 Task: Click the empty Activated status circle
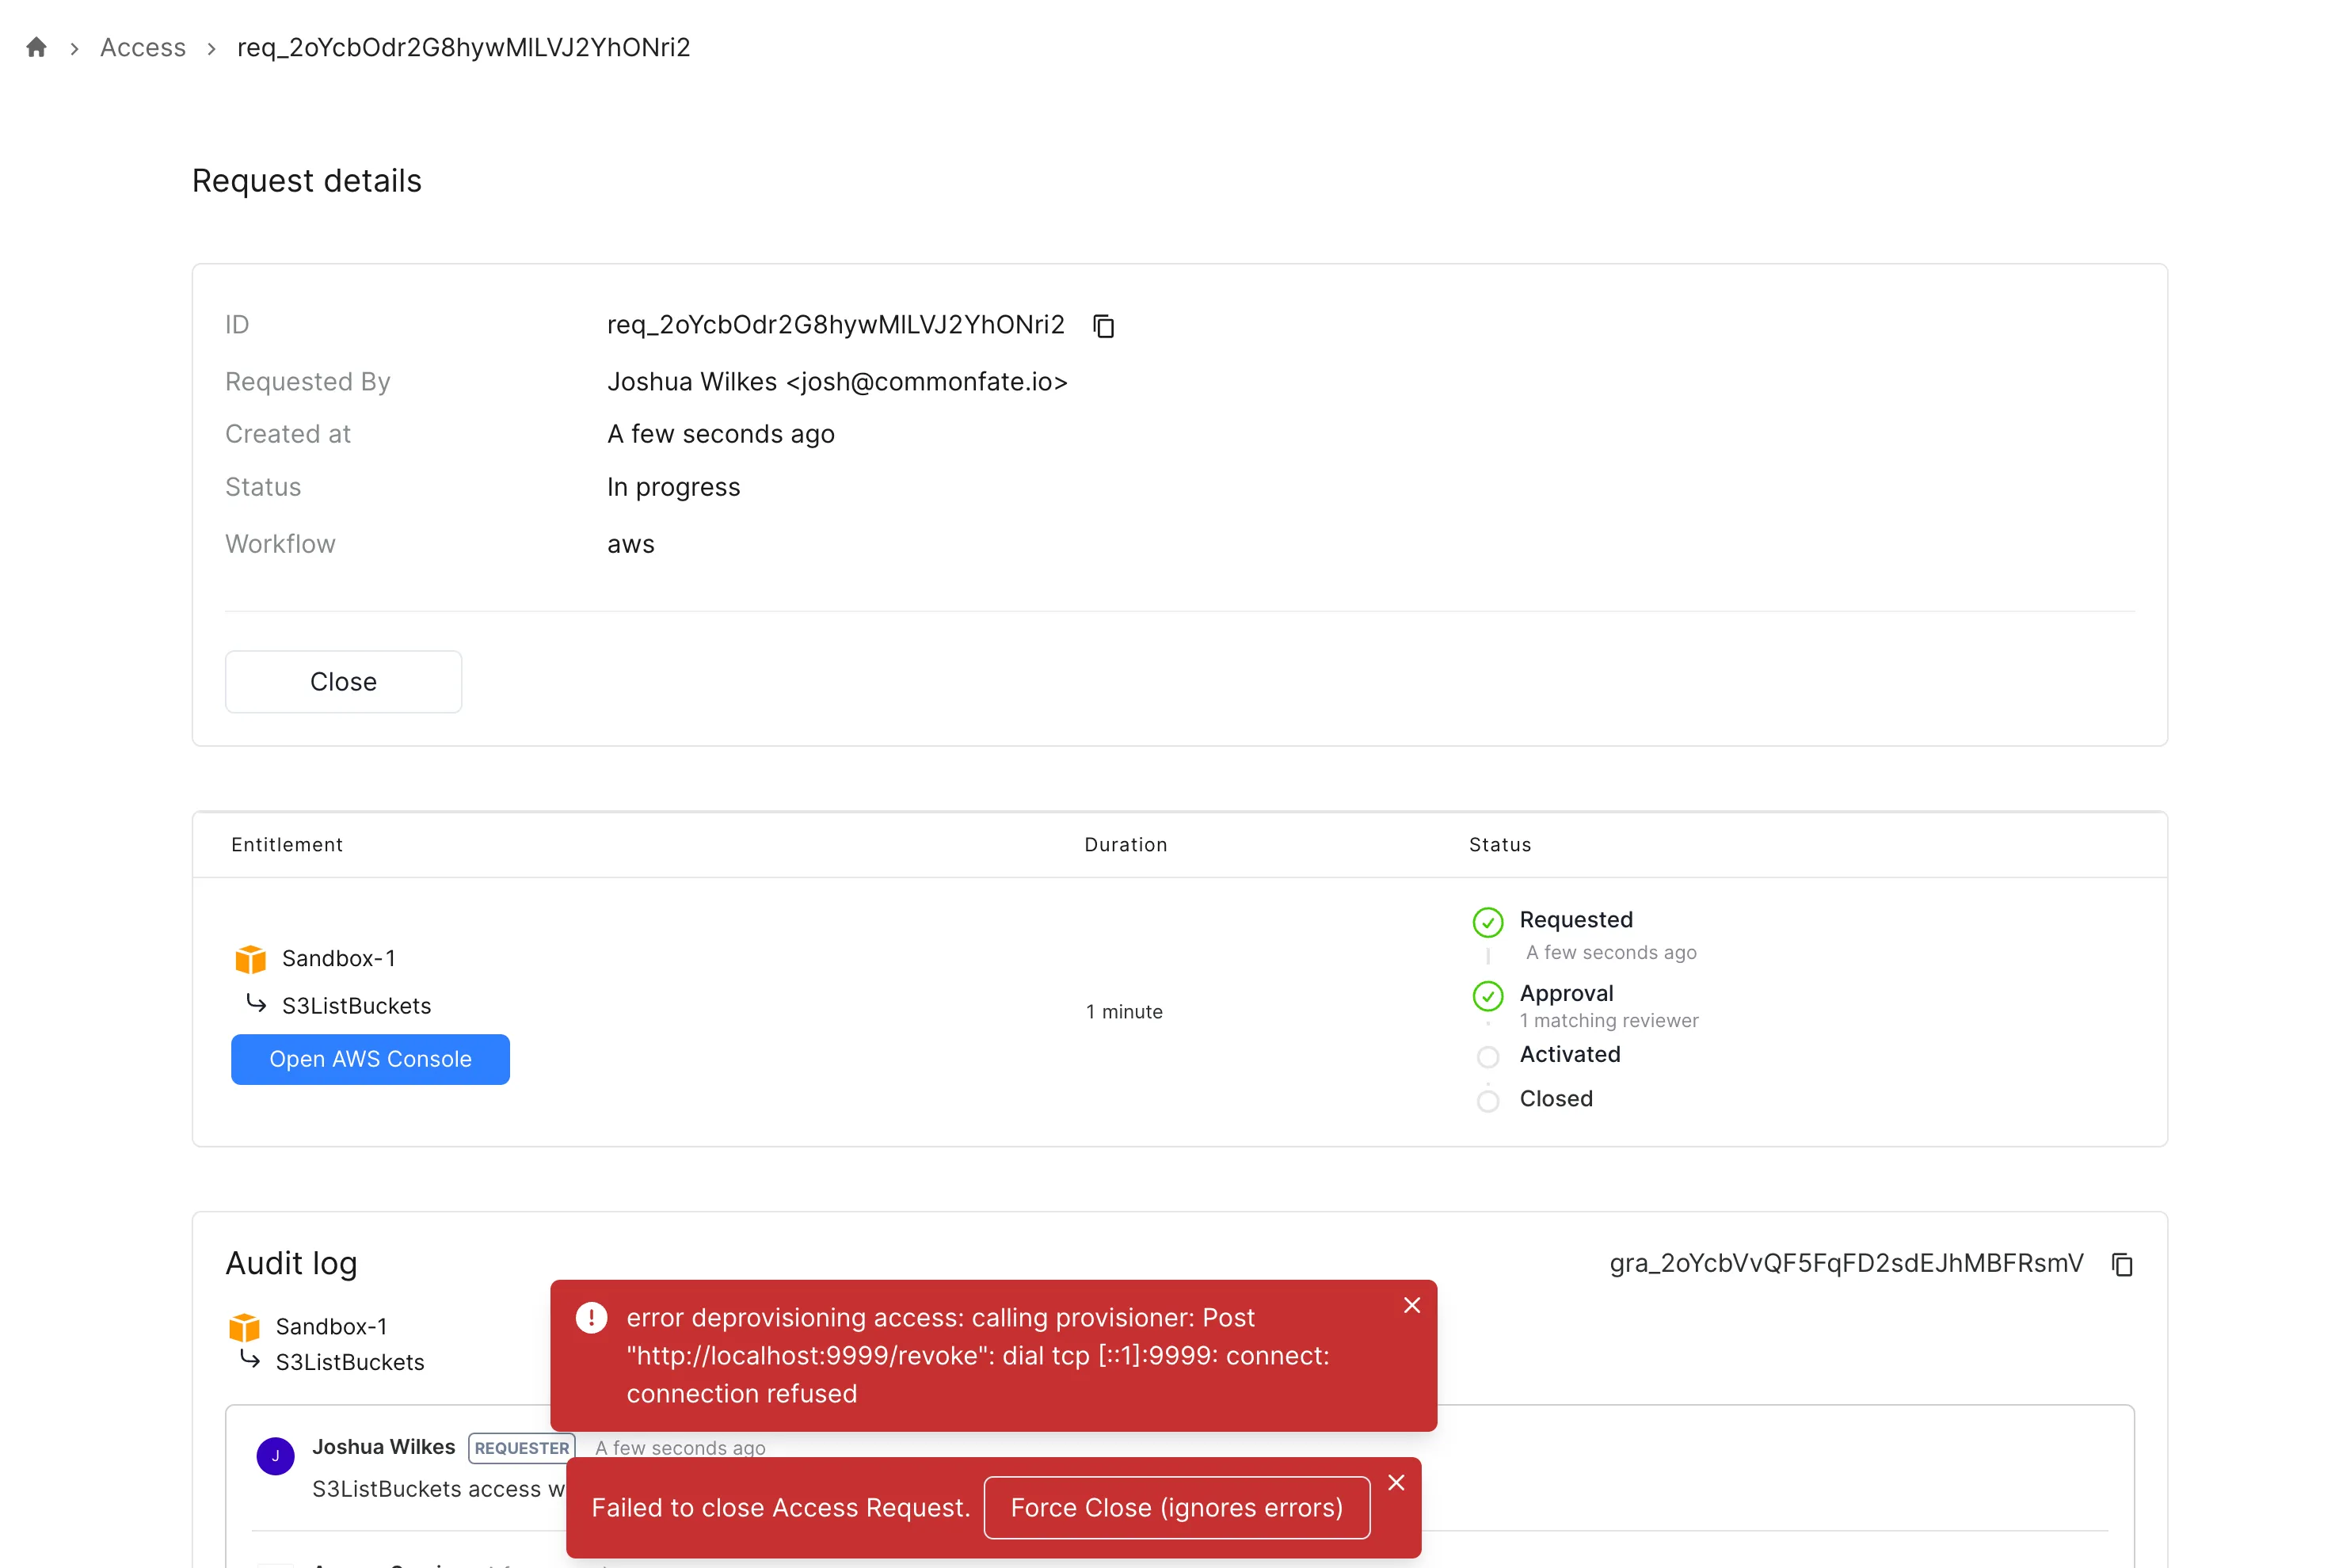point(1487,1056)
